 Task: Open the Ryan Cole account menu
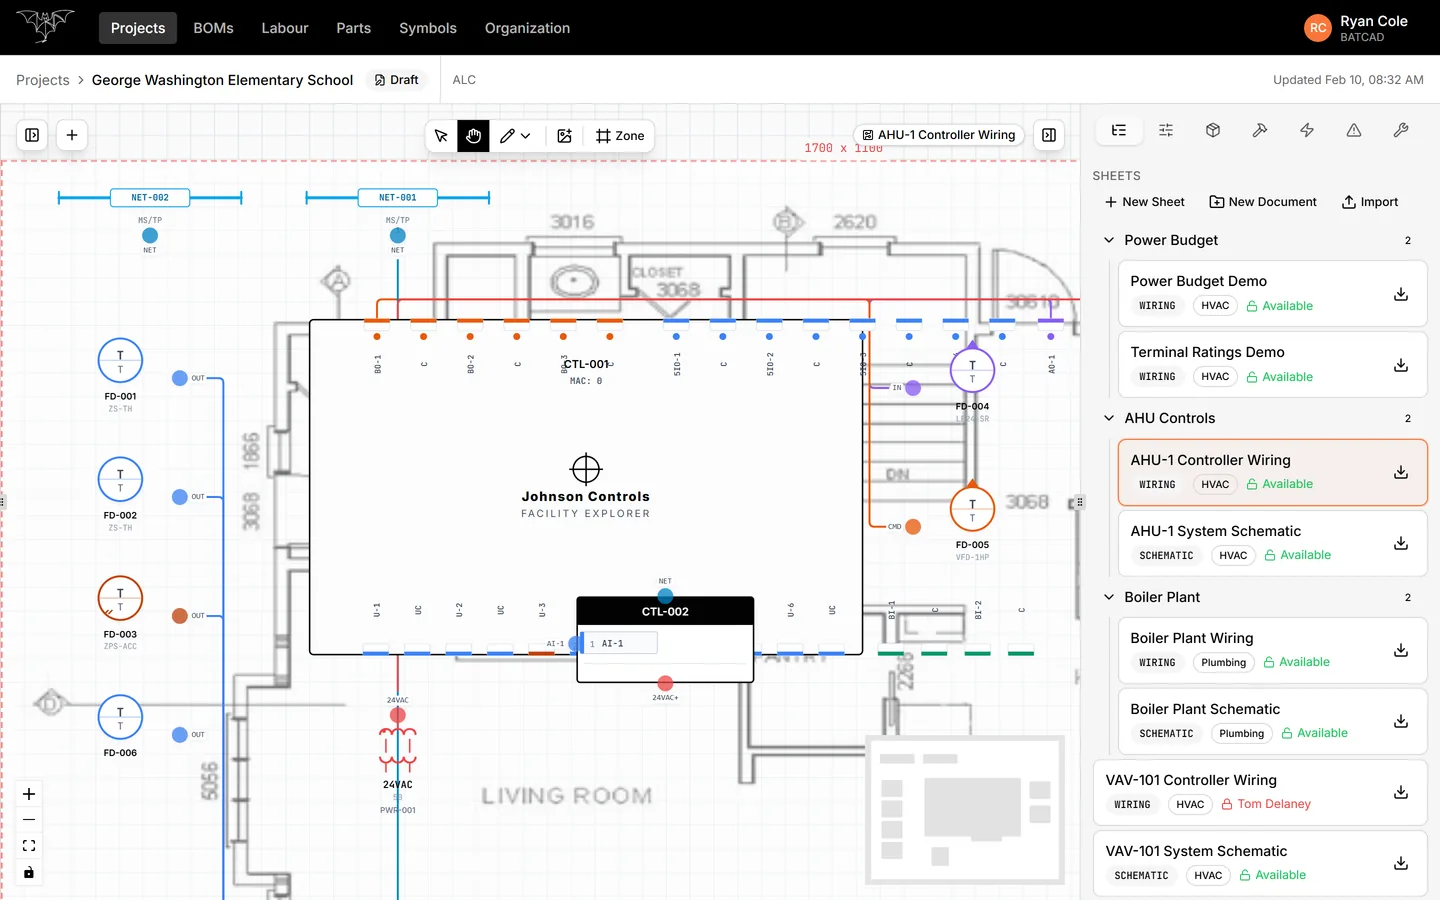tap(1356, 28)
